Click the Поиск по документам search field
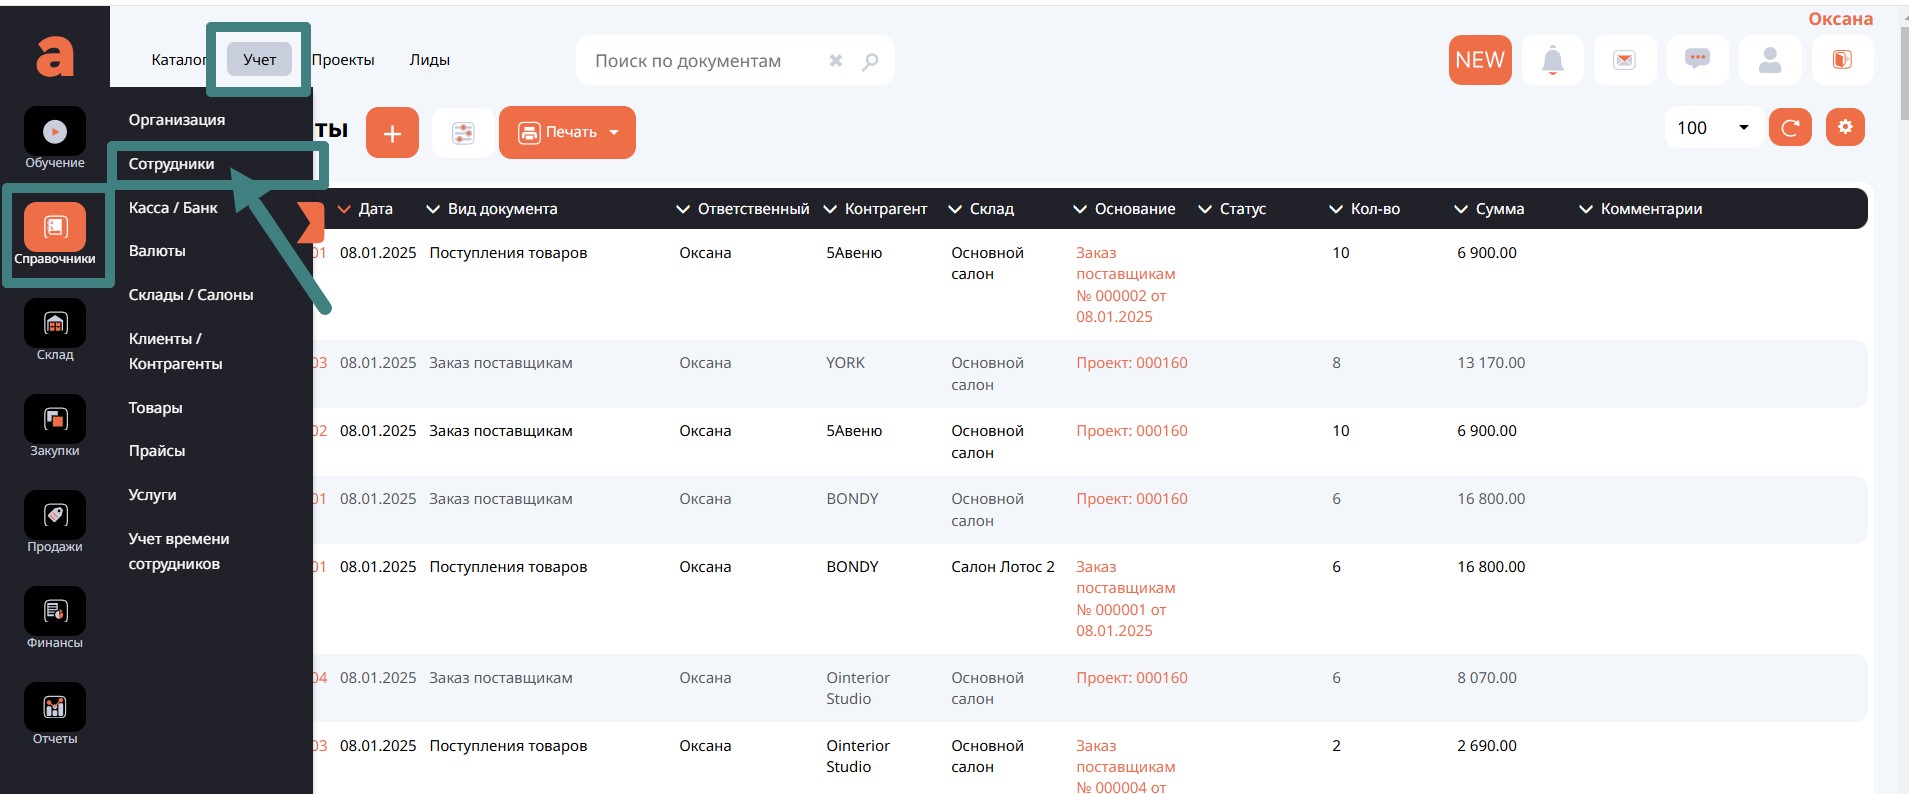The width and height of the screenshot is (1909, 794). (700, 61)
